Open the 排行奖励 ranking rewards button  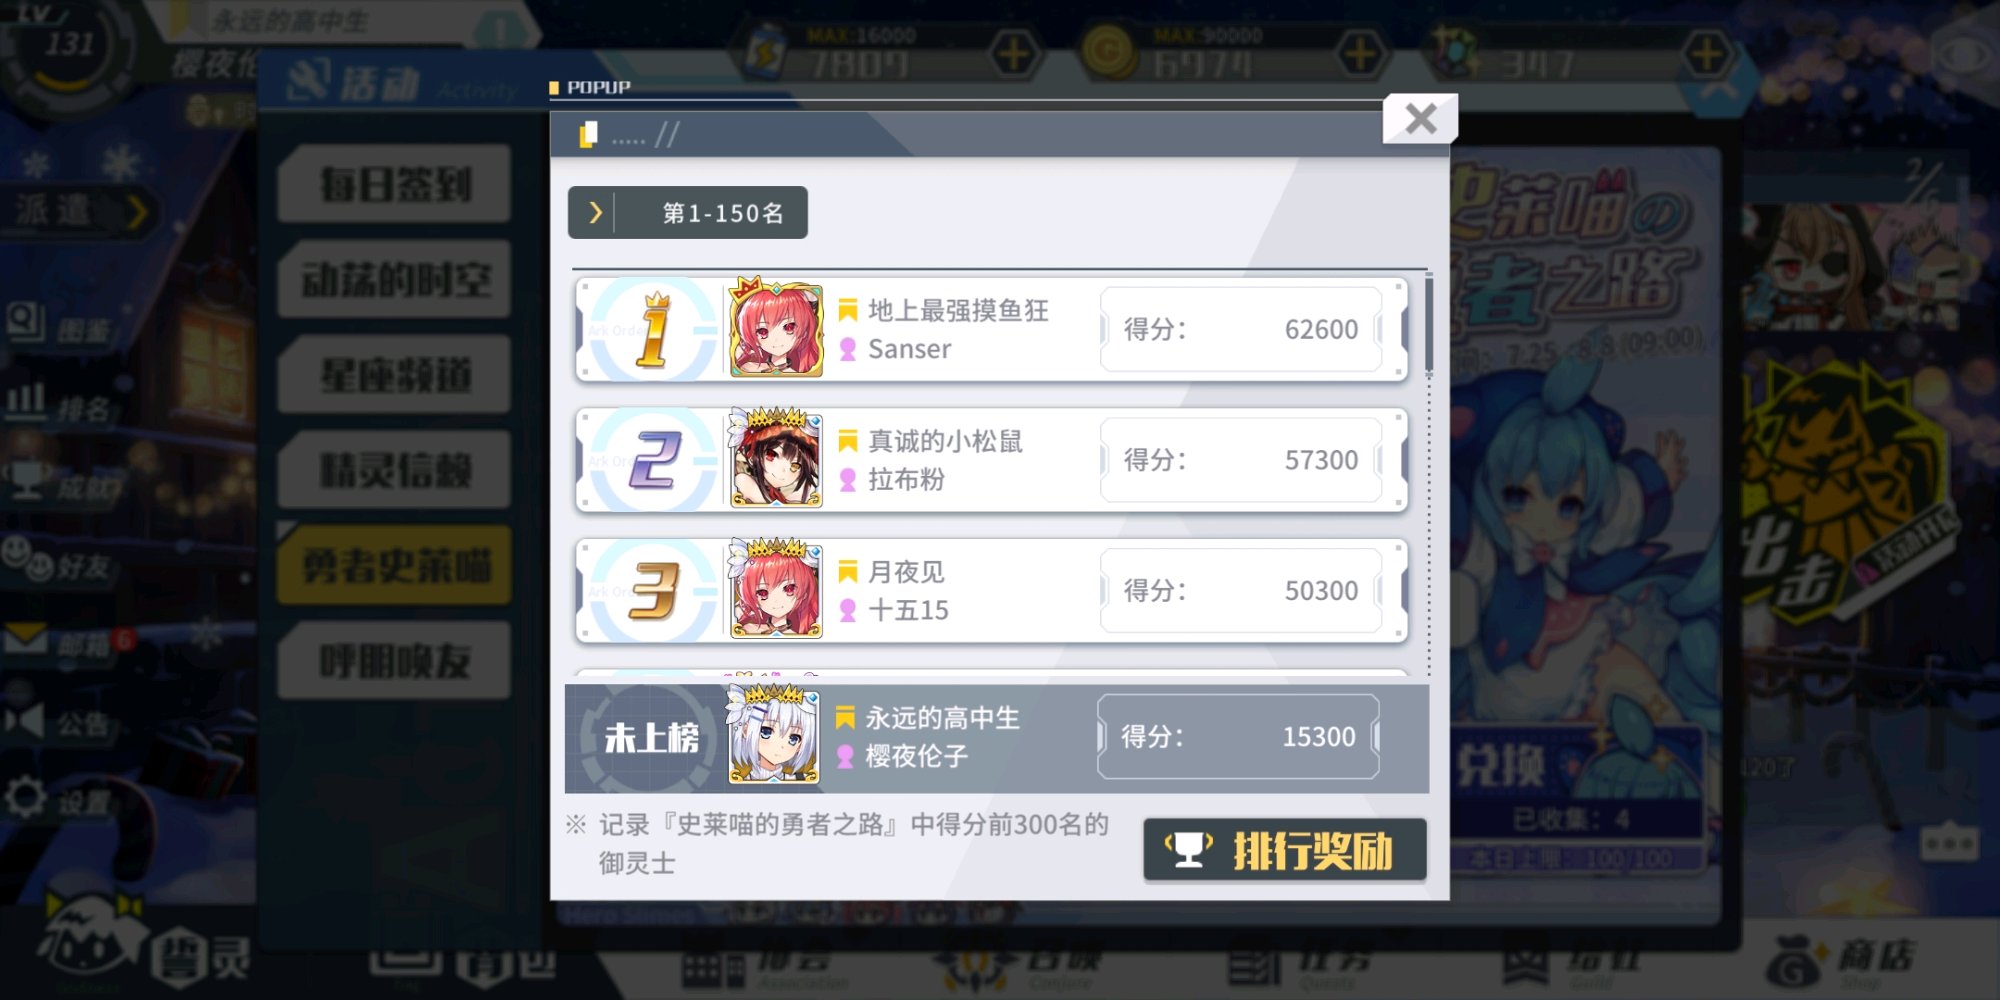tap(1285, 851)
